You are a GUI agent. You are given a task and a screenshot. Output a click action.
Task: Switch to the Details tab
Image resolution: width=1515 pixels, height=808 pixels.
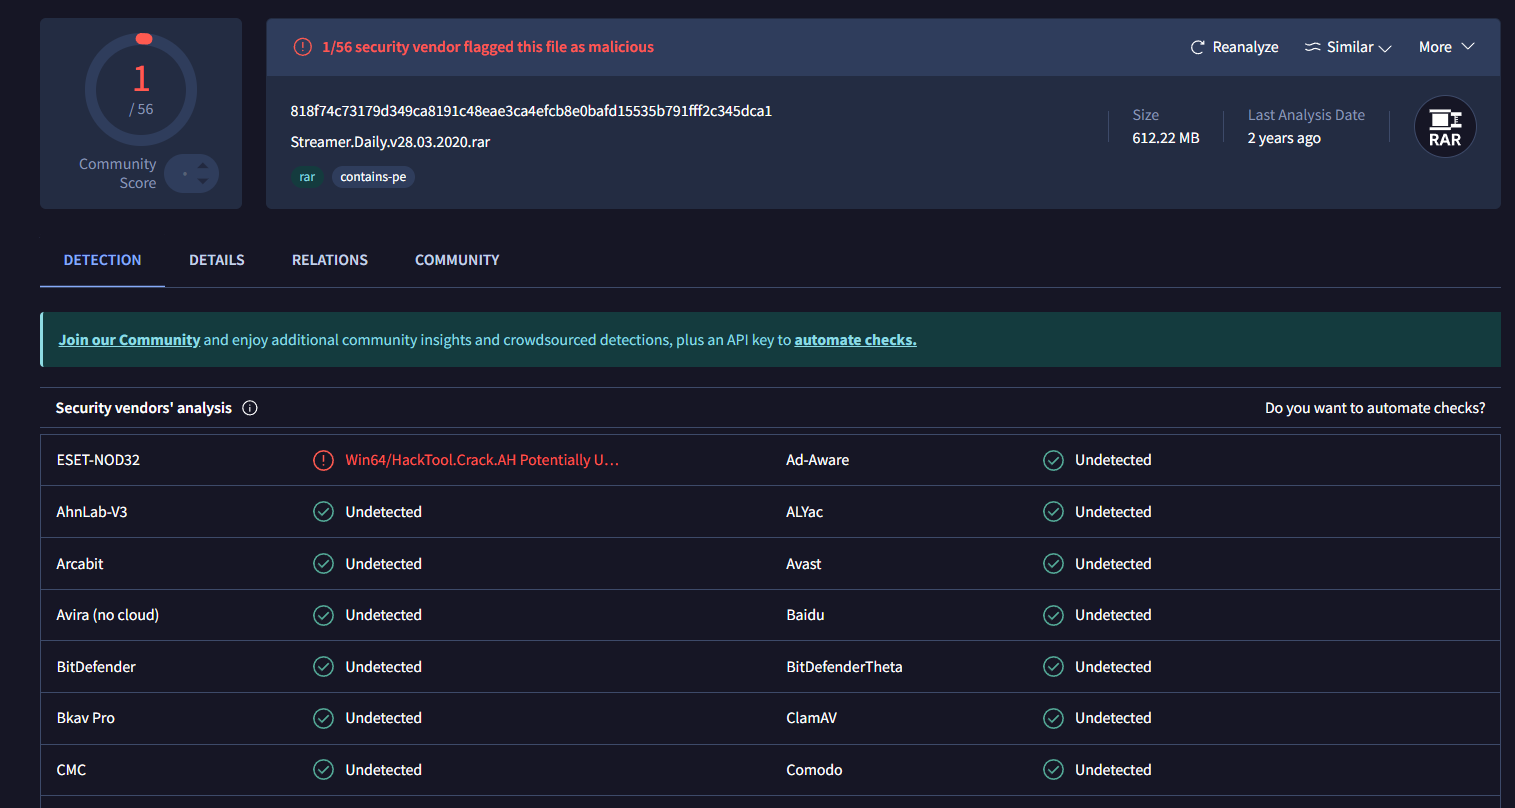[217, 260]
